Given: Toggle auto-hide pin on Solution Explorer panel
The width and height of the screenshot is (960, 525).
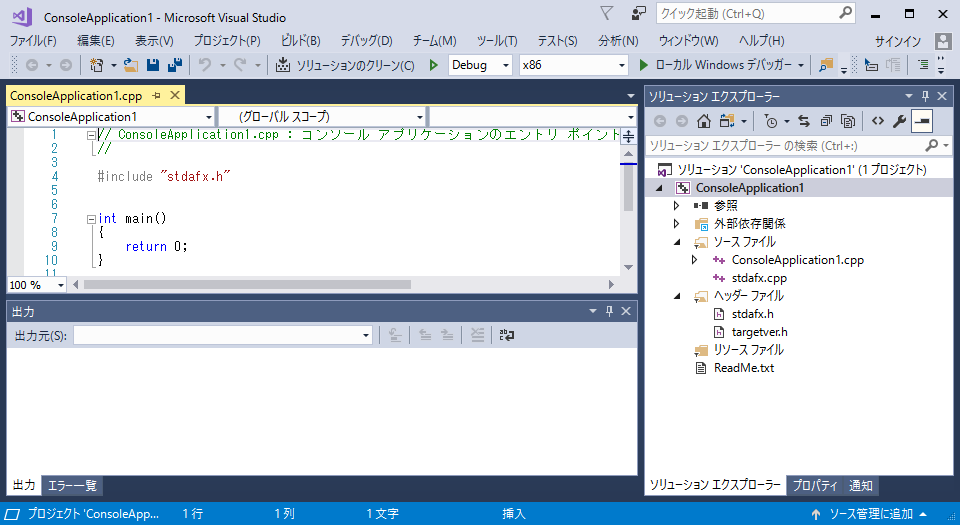Looking at the screenshot, I should pyautogui.click(x=925, y=96).
